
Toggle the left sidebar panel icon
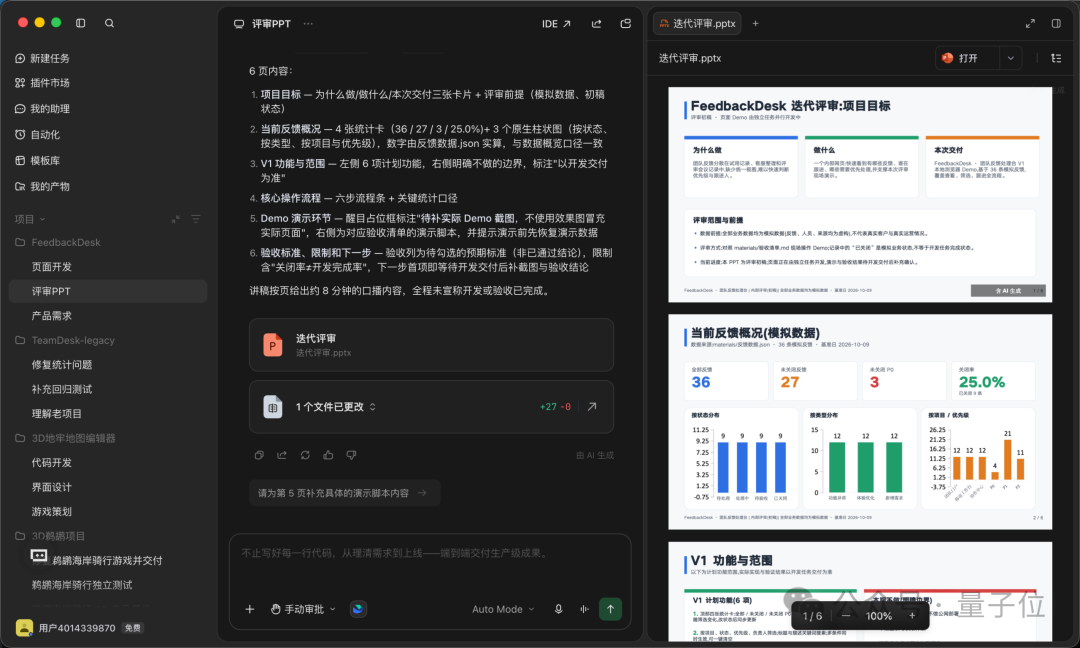[81, 23]
